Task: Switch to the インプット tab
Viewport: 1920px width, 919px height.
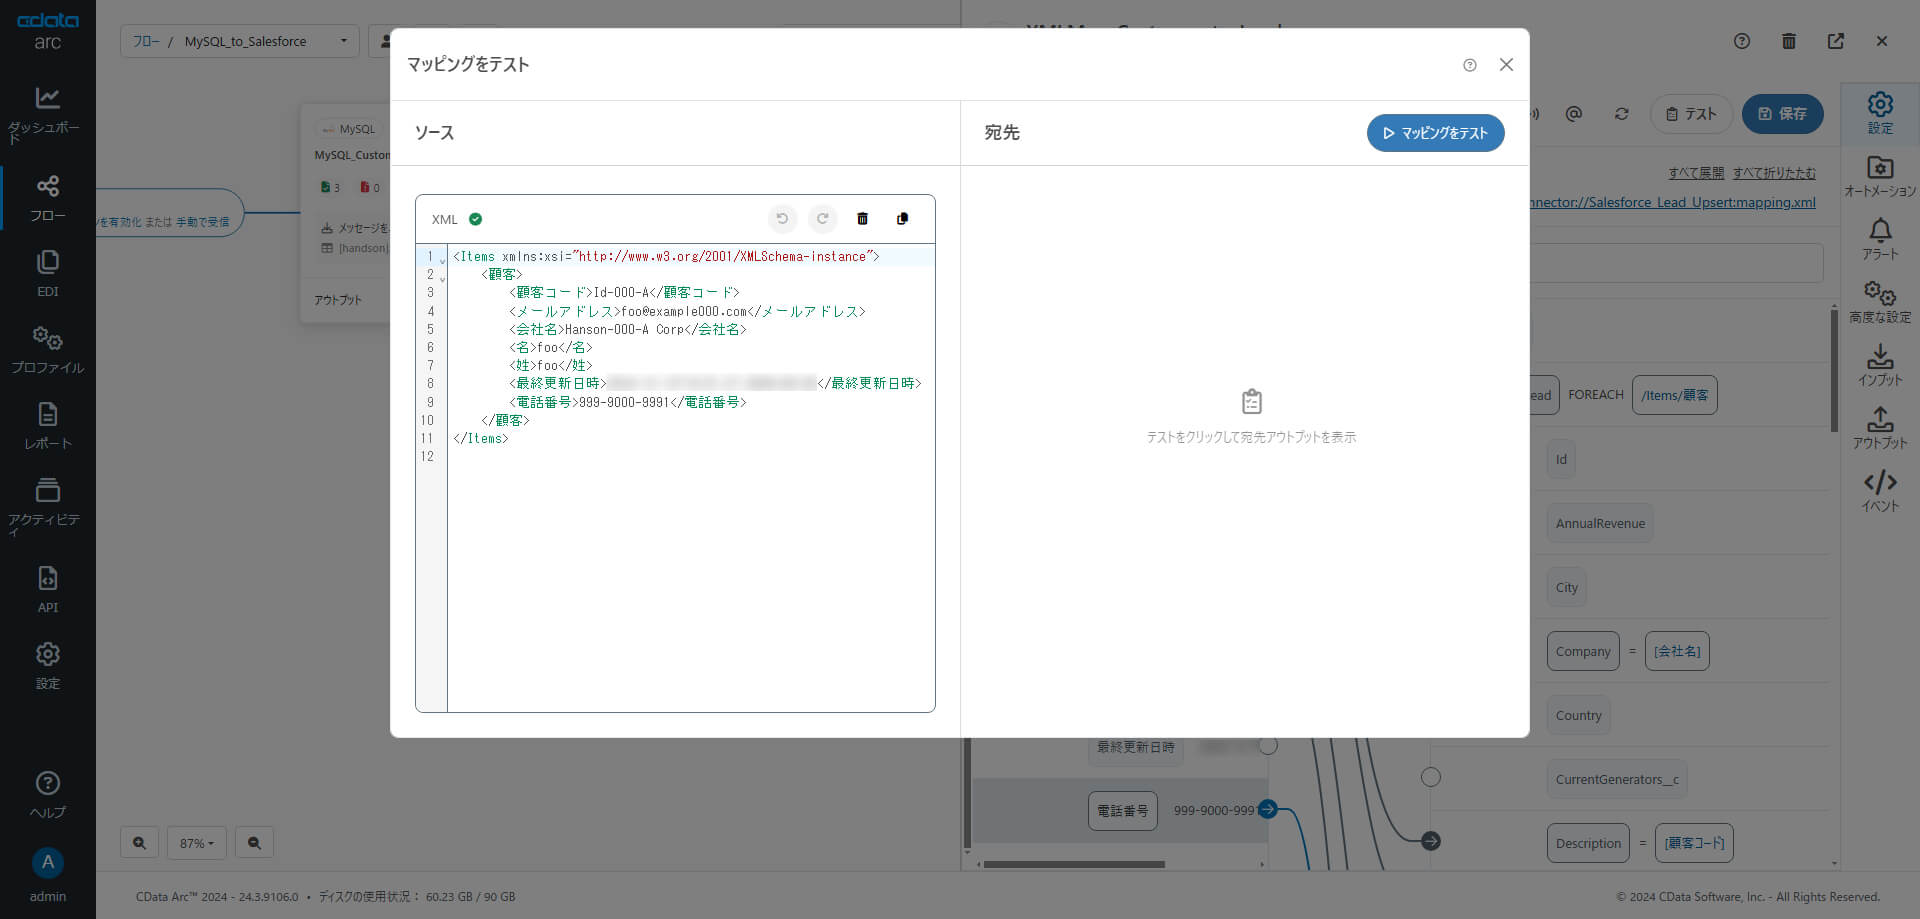Action: coord(1880,366)
